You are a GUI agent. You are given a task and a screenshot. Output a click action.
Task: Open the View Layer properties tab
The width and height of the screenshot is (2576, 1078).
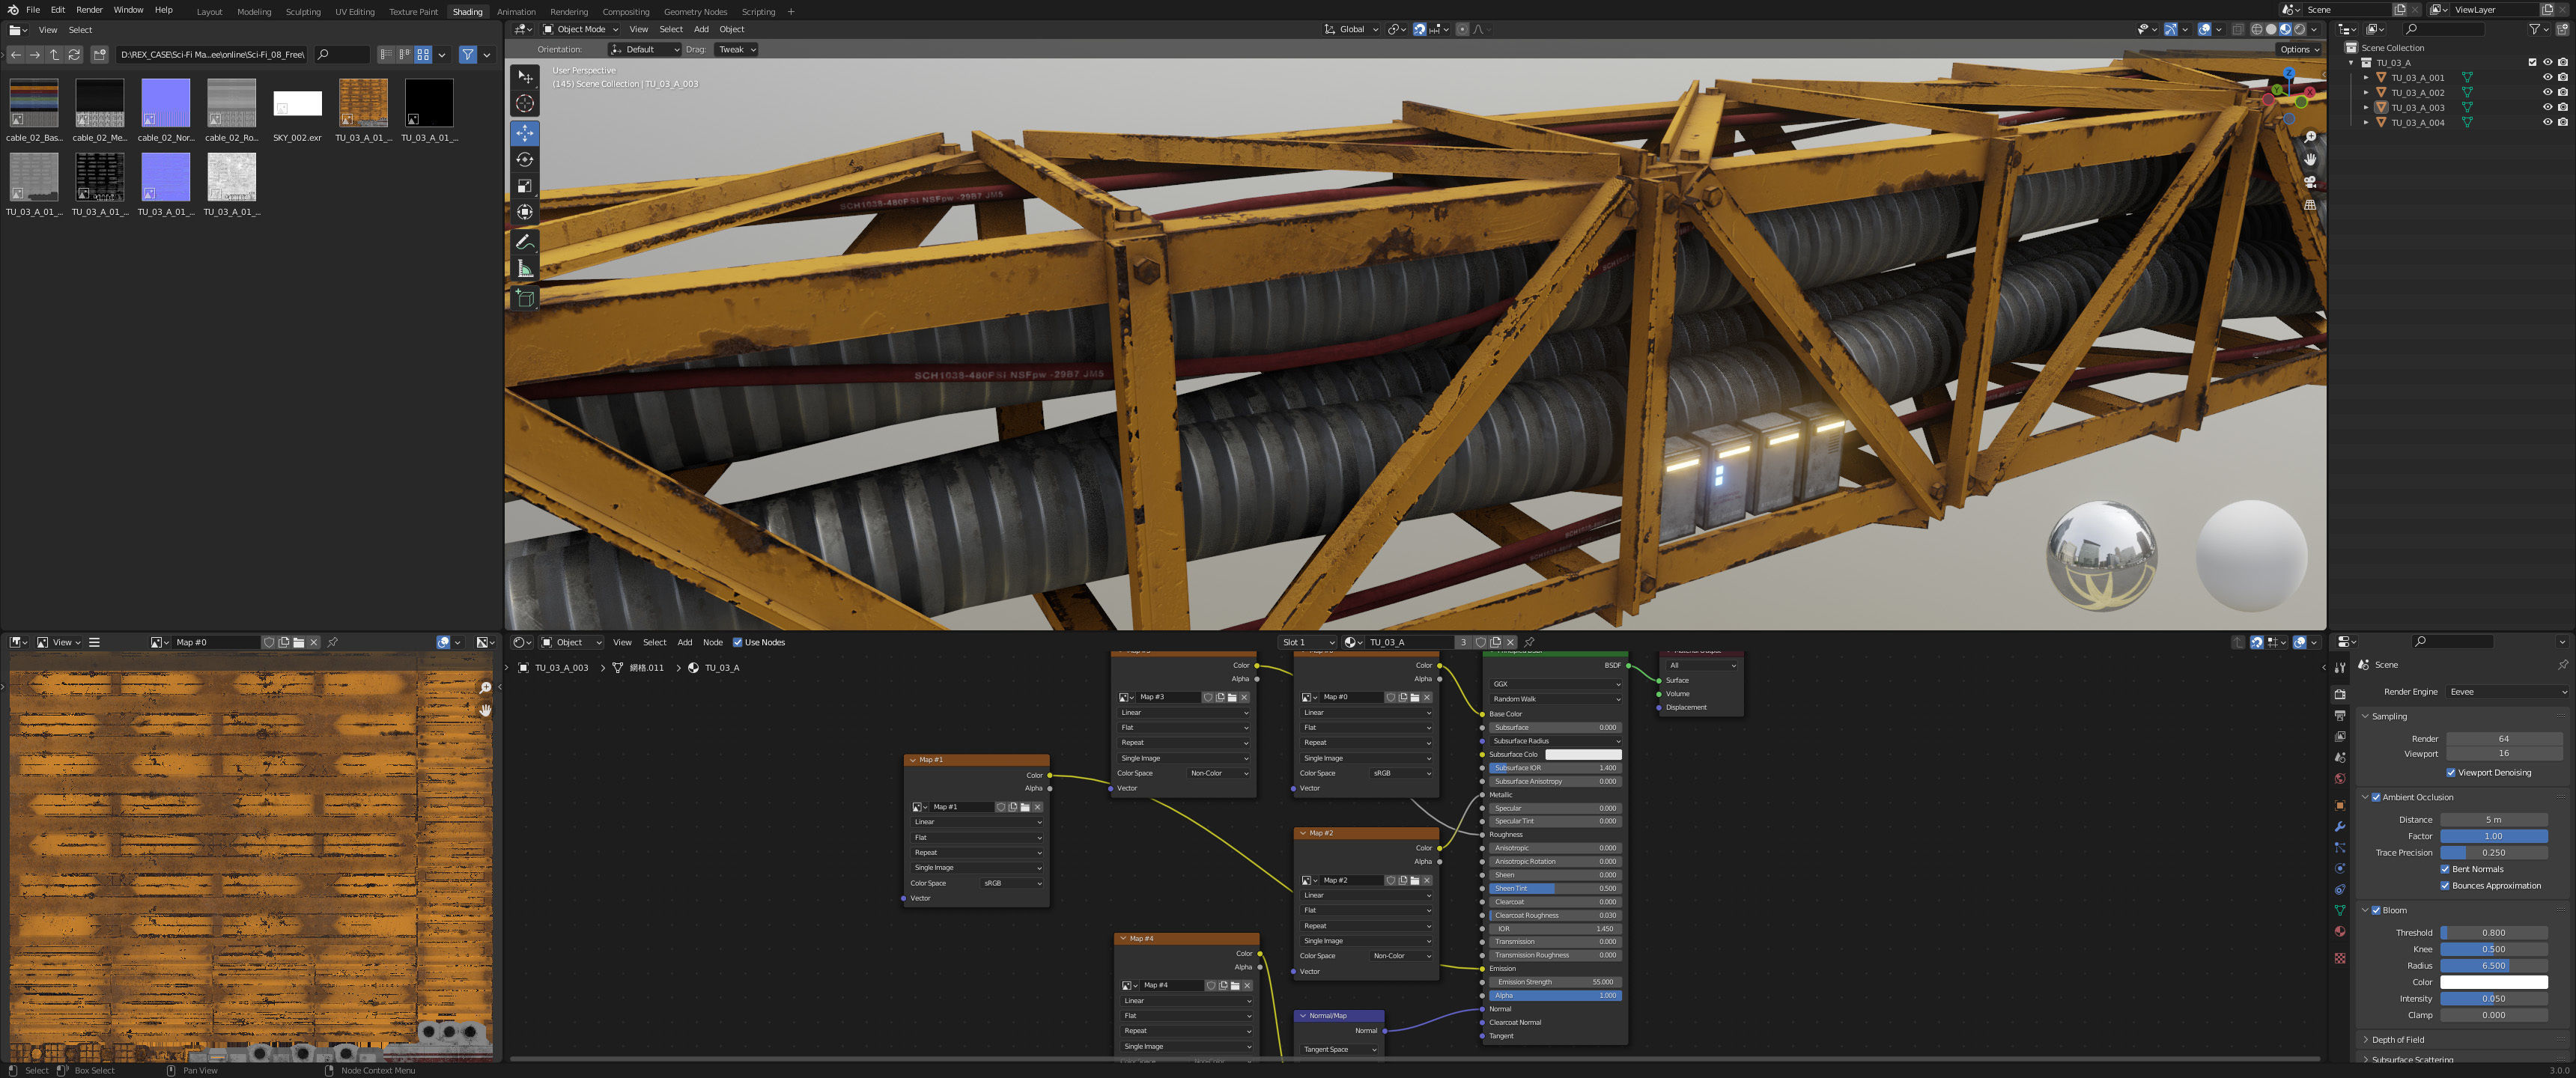(x=2340, y=737)
